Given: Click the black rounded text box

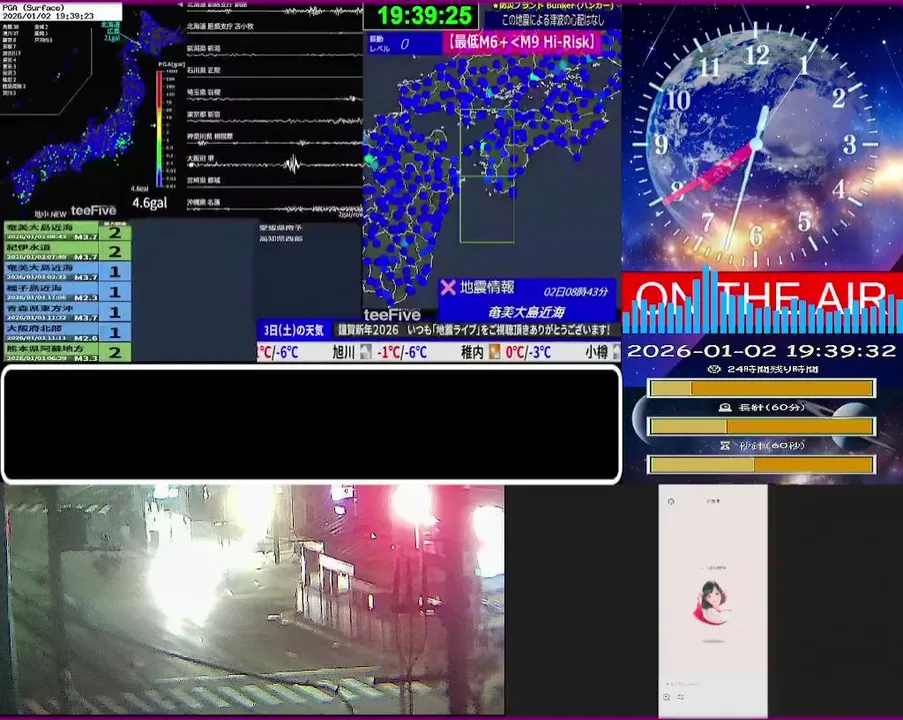Looking at the screenshot, I should [312, 424].
